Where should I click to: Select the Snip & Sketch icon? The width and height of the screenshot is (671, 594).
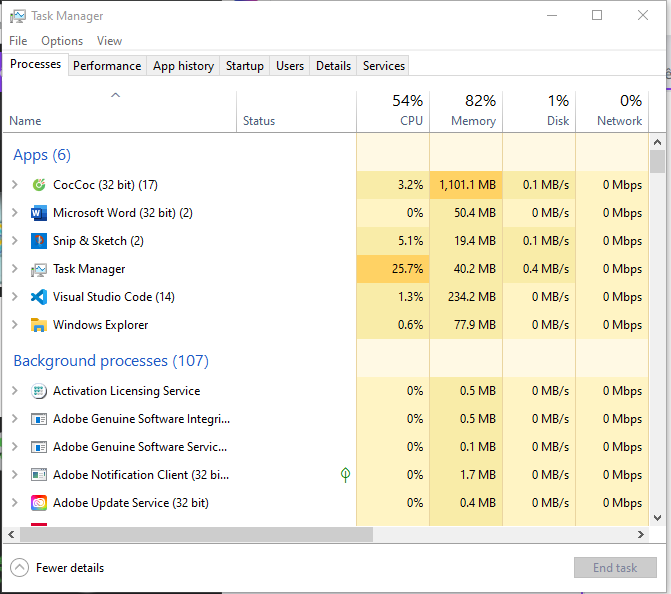click(x=39, y=241)
